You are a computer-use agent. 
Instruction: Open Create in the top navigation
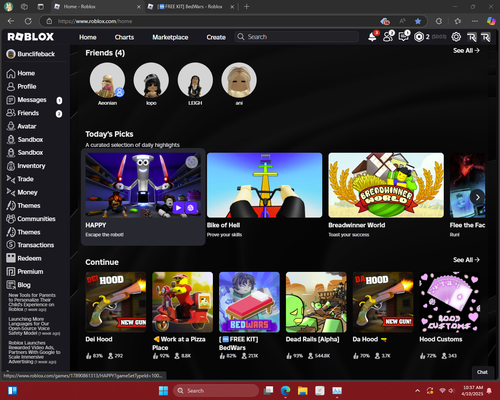tap(216, 37)
